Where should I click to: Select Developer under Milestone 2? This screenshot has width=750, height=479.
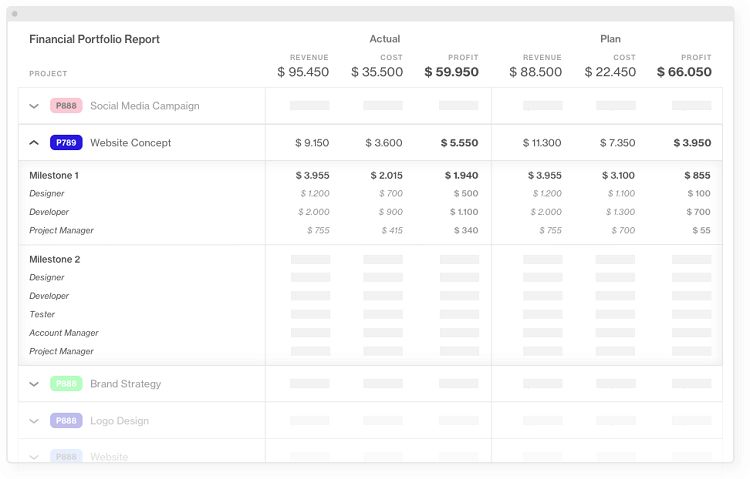pos(49,296)
